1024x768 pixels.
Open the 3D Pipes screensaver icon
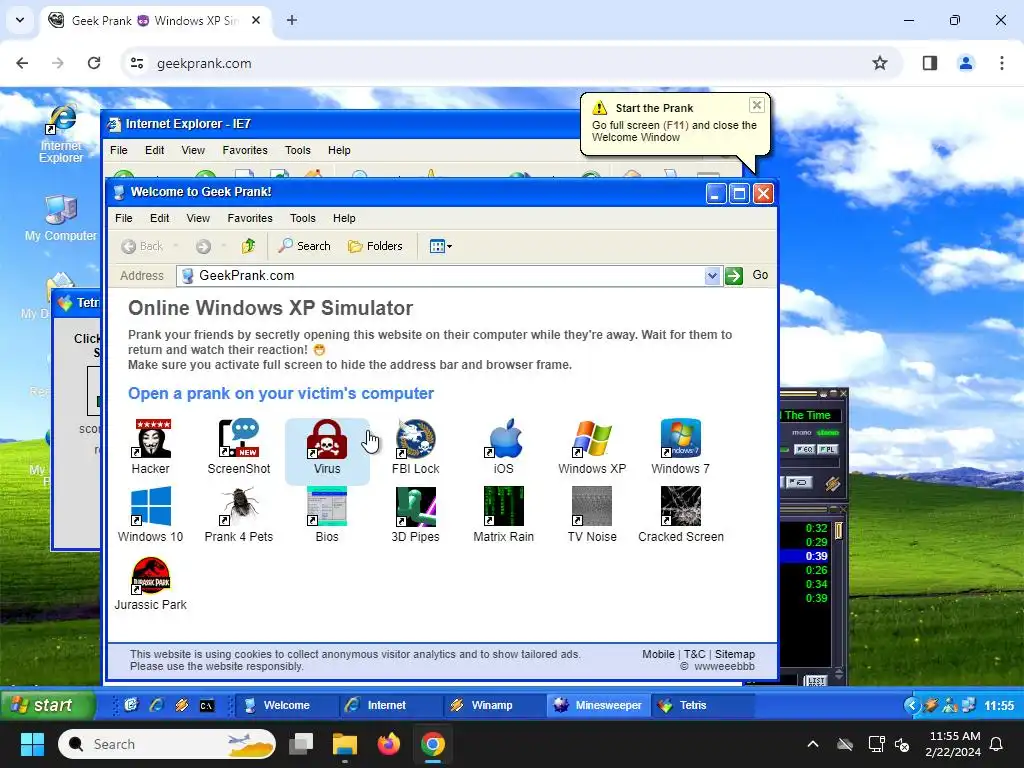click(415, 515)
